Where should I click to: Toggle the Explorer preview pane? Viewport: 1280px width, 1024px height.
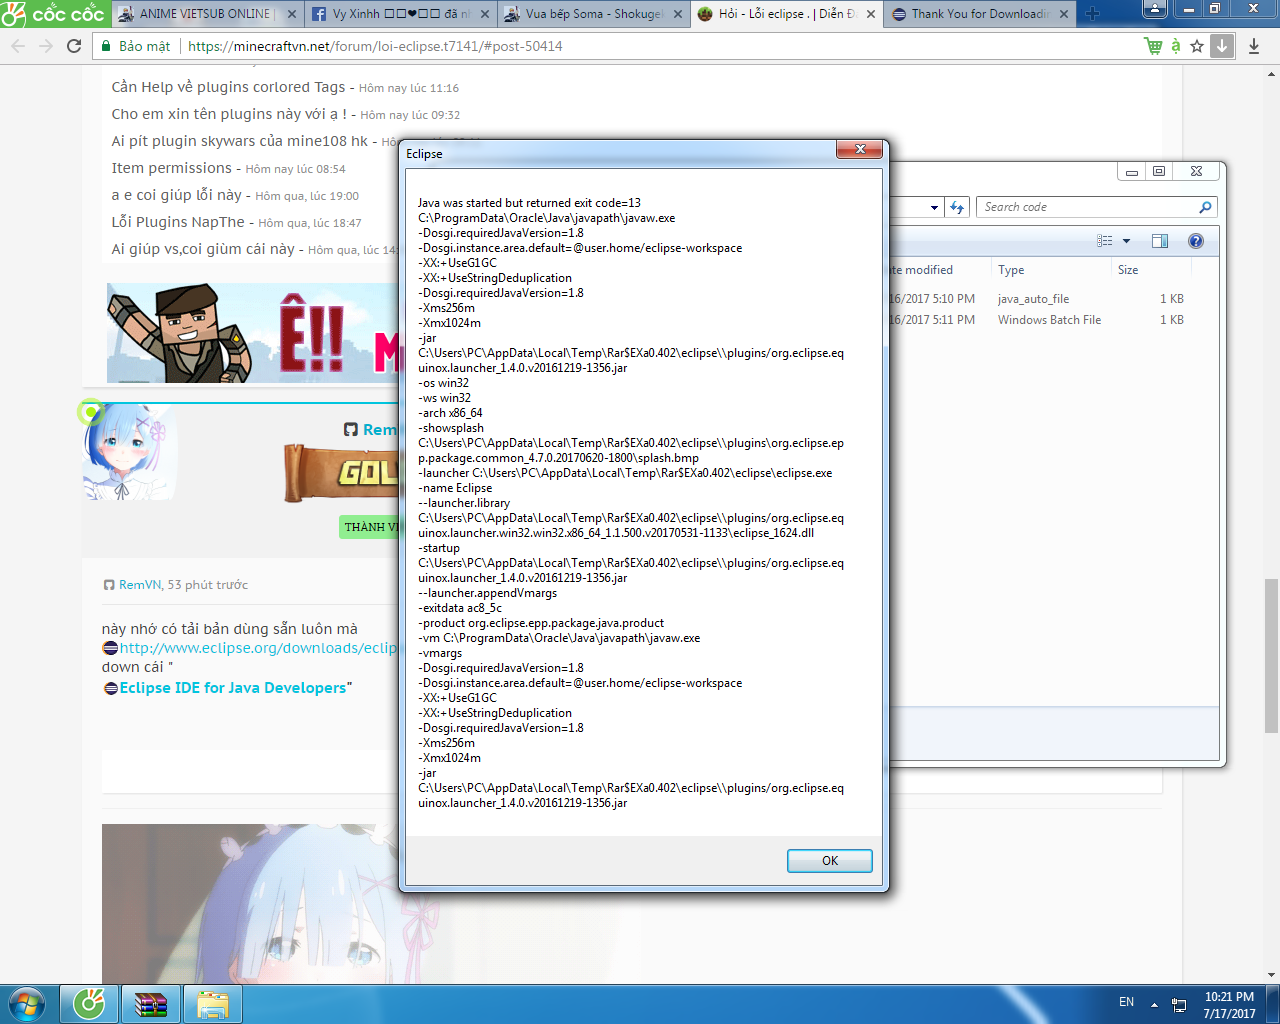coord(1160,241)
